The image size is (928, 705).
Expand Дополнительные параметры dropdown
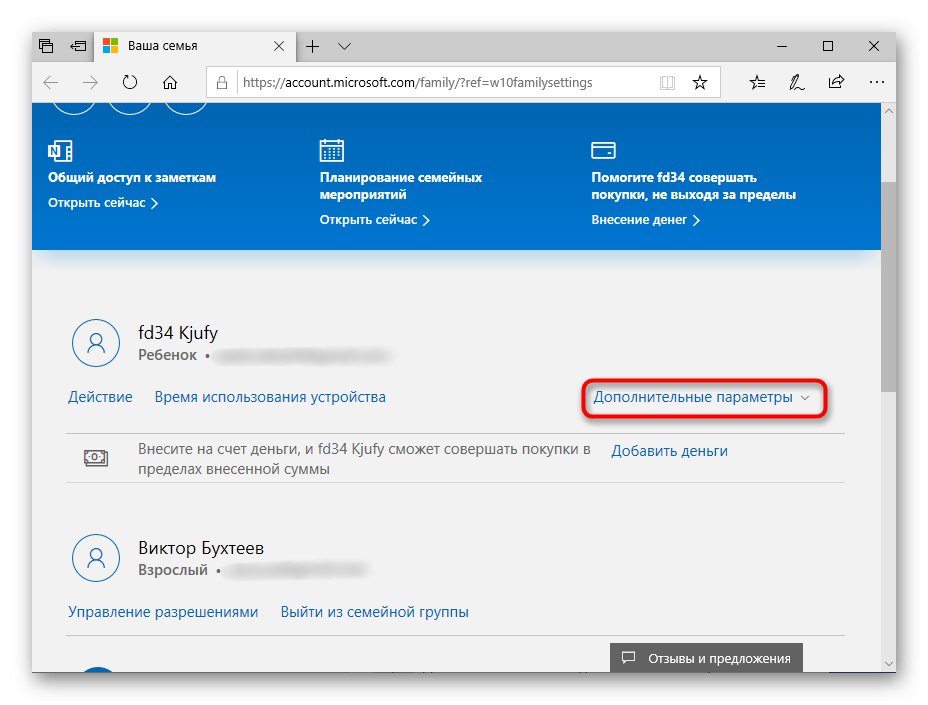(704, 398)
